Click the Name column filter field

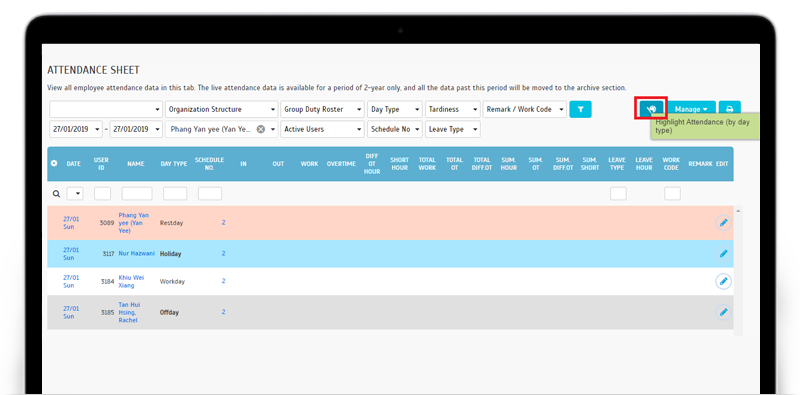click(x=137, y=193)
